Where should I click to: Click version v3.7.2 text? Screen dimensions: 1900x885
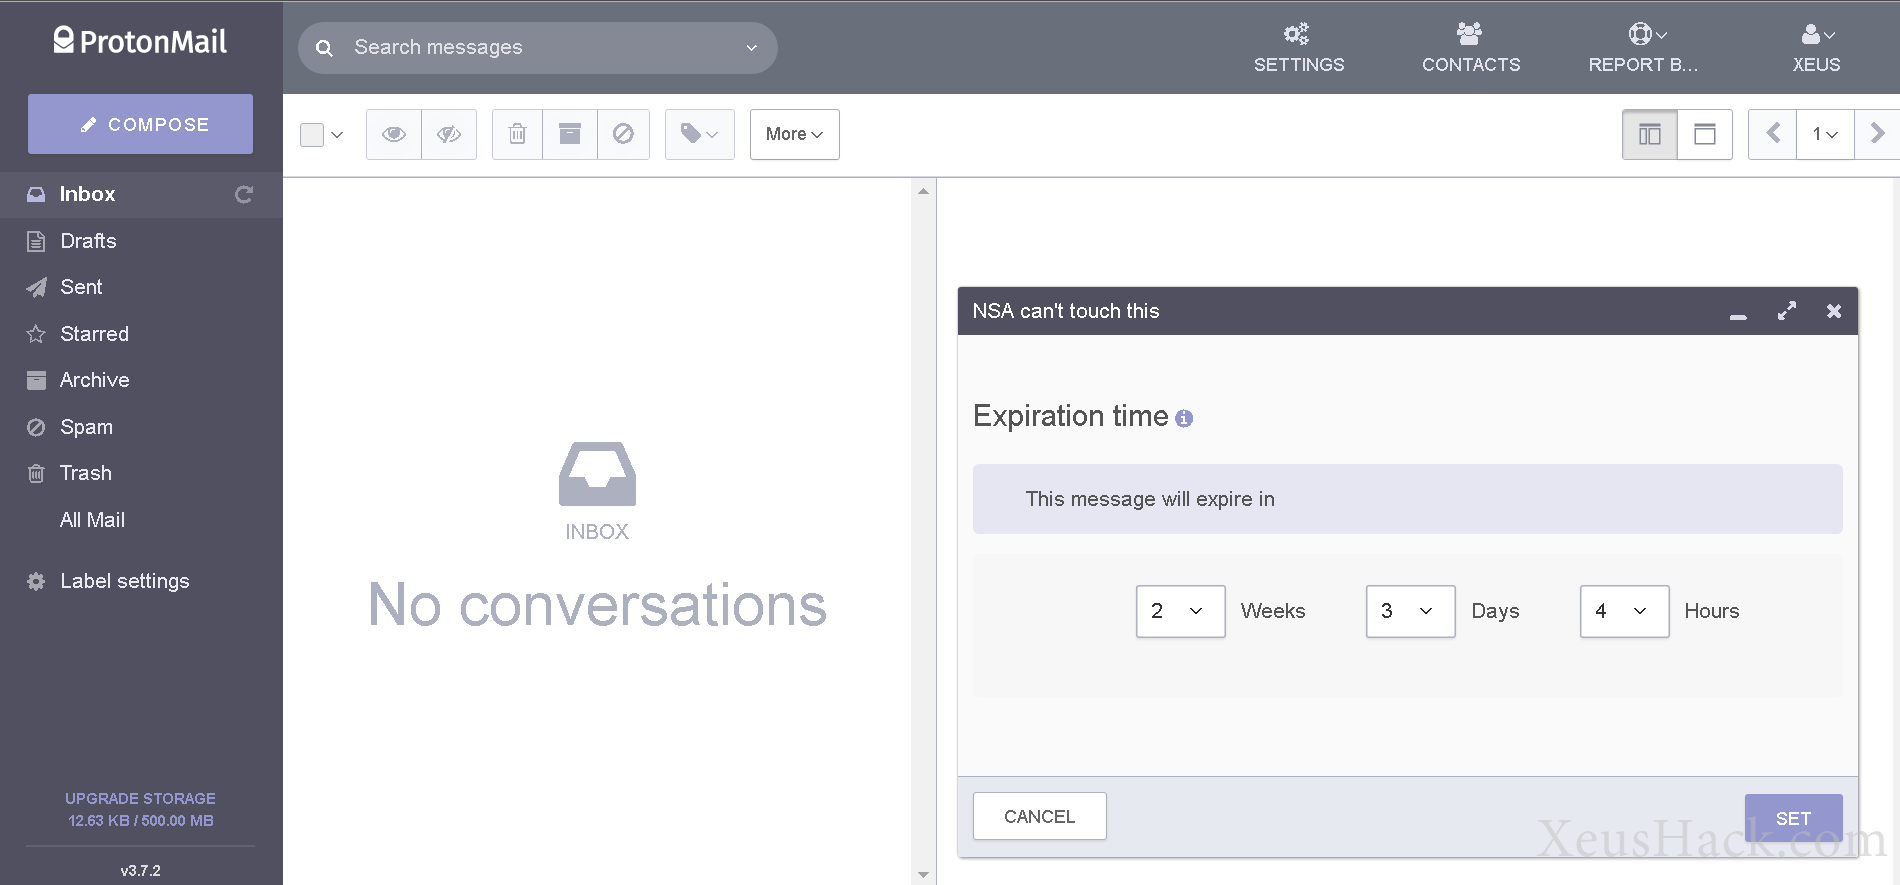[x=140, y=871]
